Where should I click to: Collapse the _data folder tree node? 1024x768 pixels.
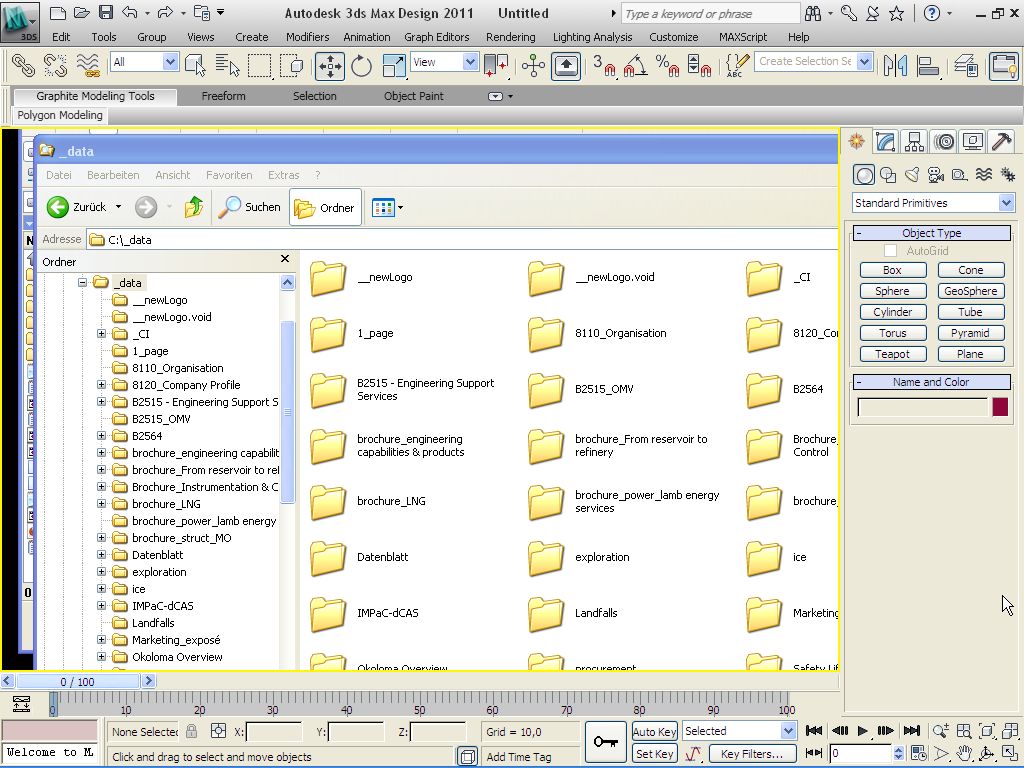pyautogui.click(x=82, y=283)
